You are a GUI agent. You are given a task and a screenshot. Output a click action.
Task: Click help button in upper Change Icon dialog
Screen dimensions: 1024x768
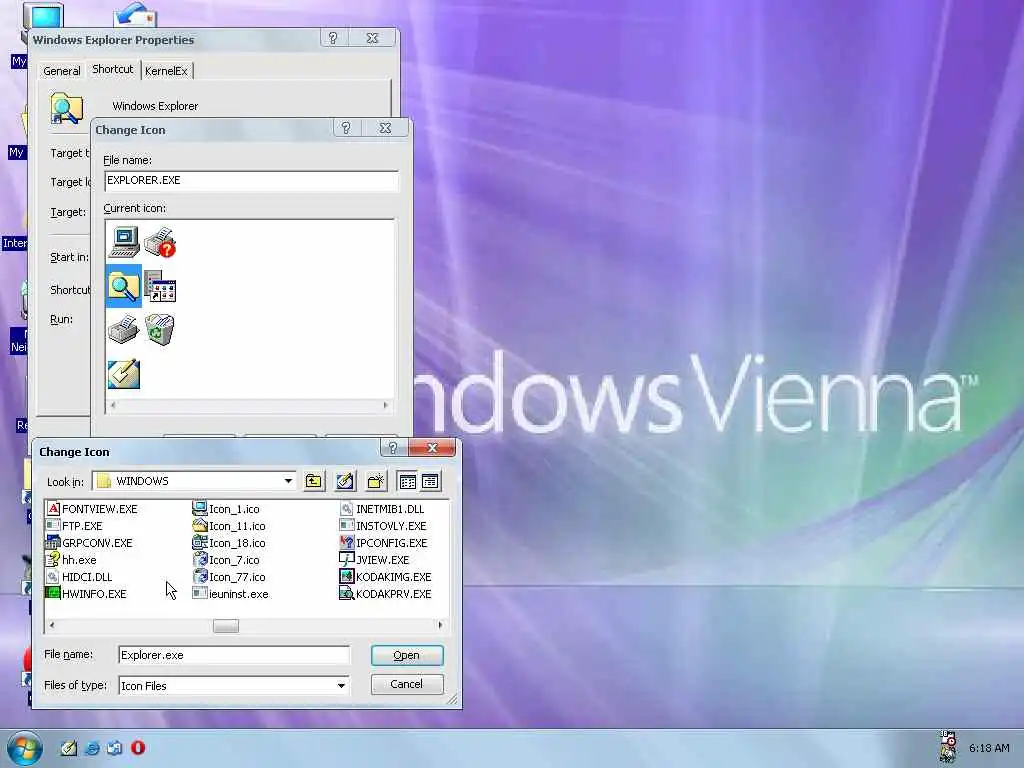tap(346, 128)
